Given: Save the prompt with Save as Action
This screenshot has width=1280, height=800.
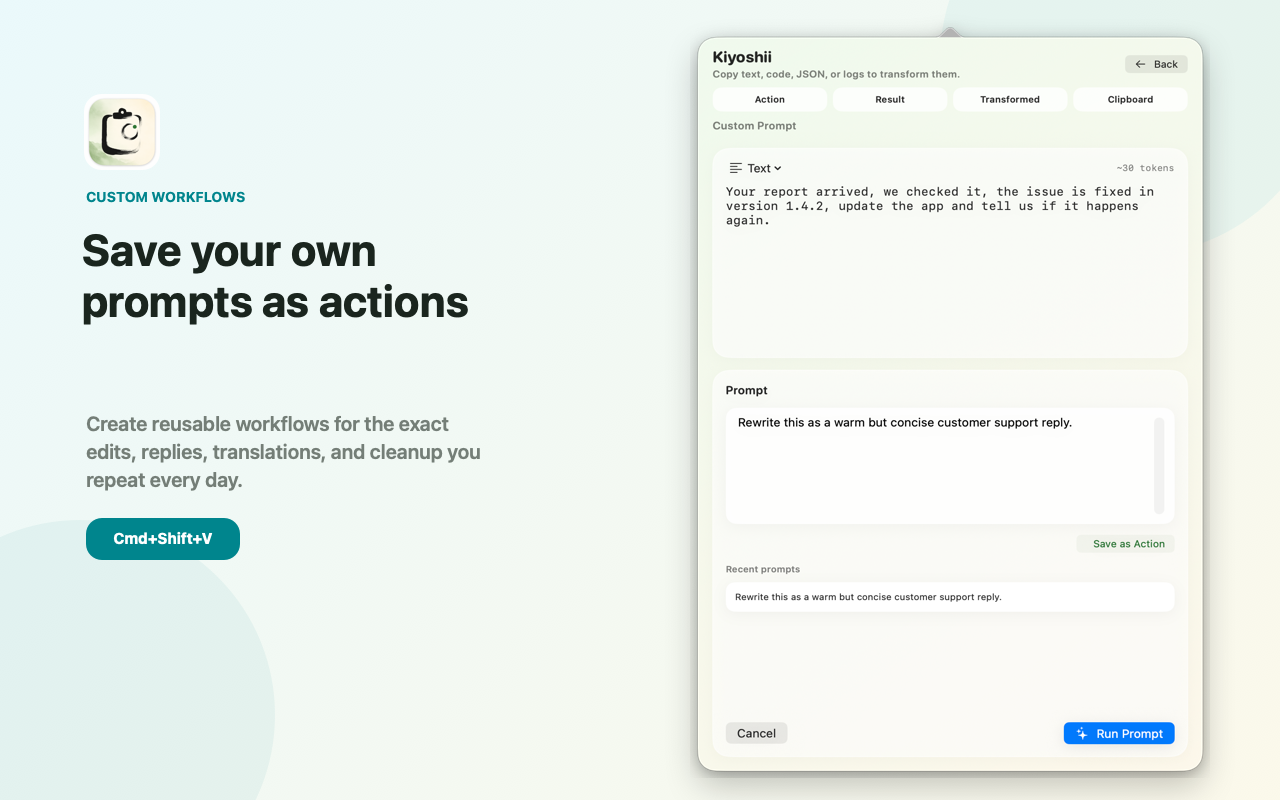Looking at the screenshot, I should click(x=1126, y=544).
